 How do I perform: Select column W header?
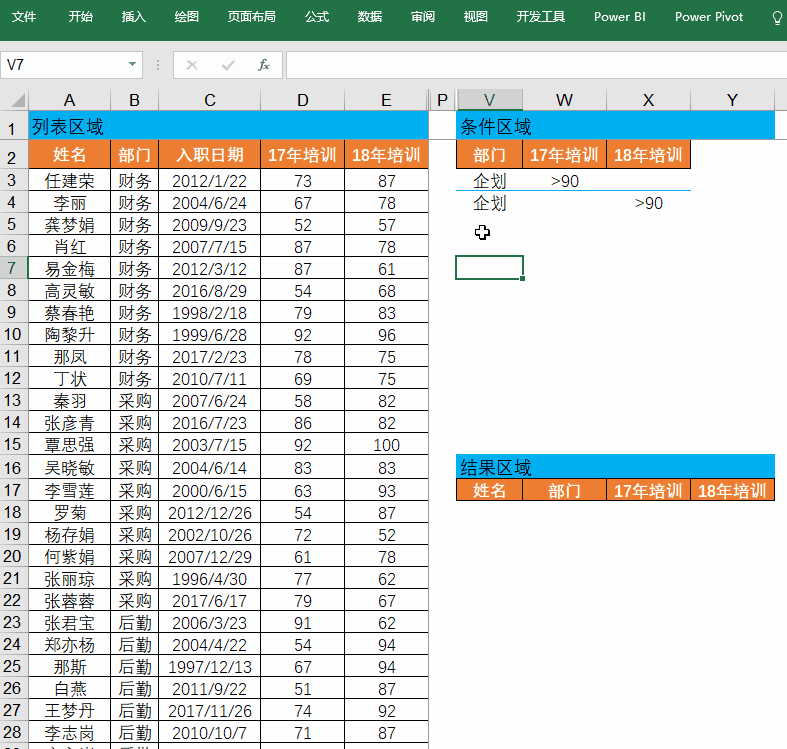click(x=565, y=100)
